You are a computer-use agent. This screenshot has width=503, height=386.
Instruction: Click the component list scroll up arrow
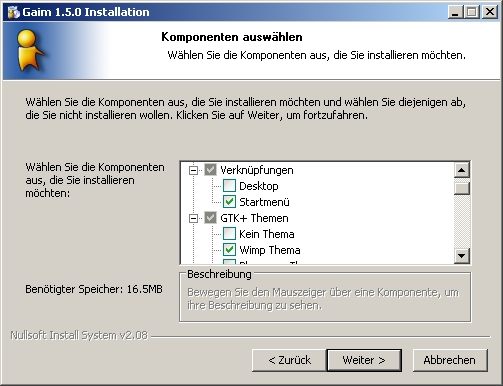(462, 170)
